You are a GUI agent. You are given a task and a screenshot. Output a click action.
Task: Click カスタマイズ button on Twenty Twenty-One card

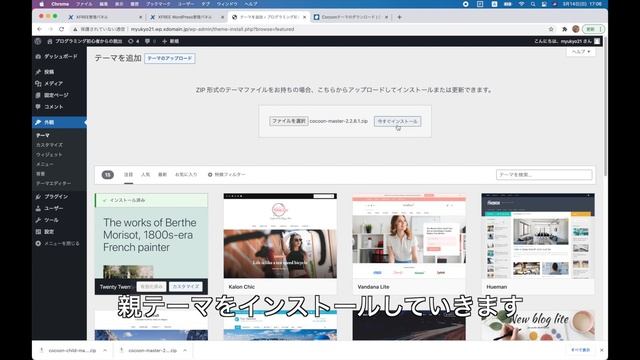tap(186, 287)
